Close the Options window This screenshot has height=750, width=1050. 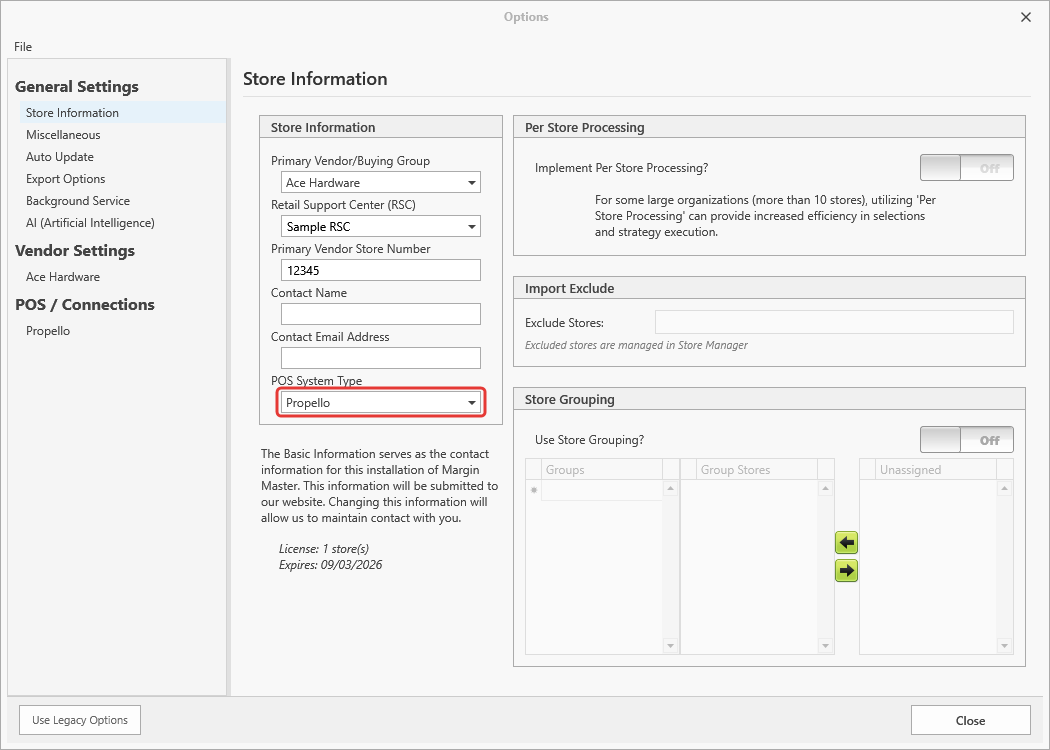point(1025,17)
